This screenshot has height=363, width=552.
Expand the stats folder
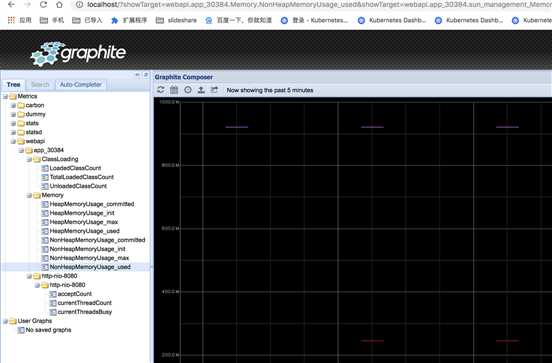pos(13,123)
